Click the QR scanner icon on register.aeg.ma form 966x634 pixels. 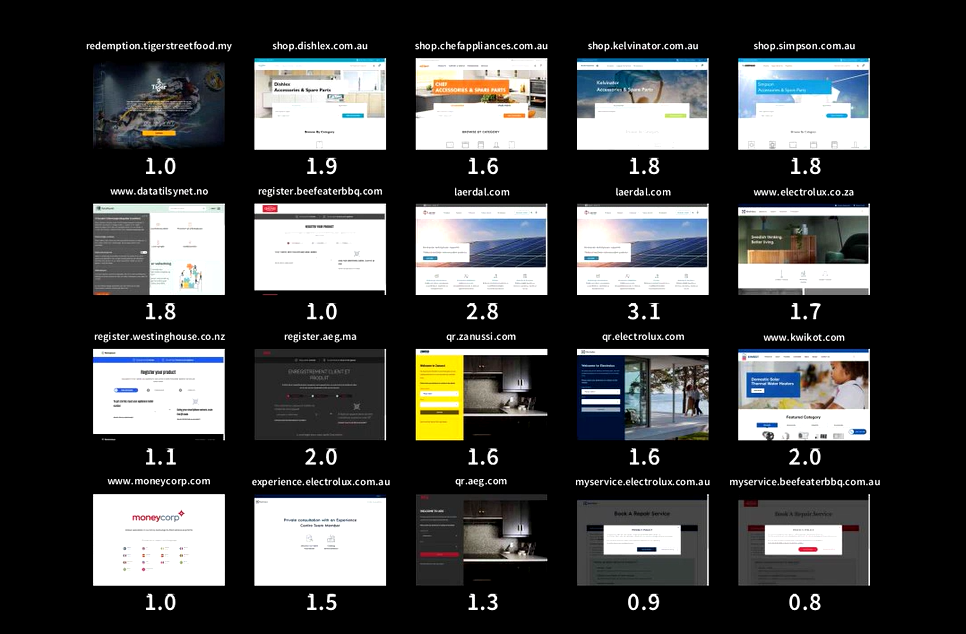coord(357,406)
